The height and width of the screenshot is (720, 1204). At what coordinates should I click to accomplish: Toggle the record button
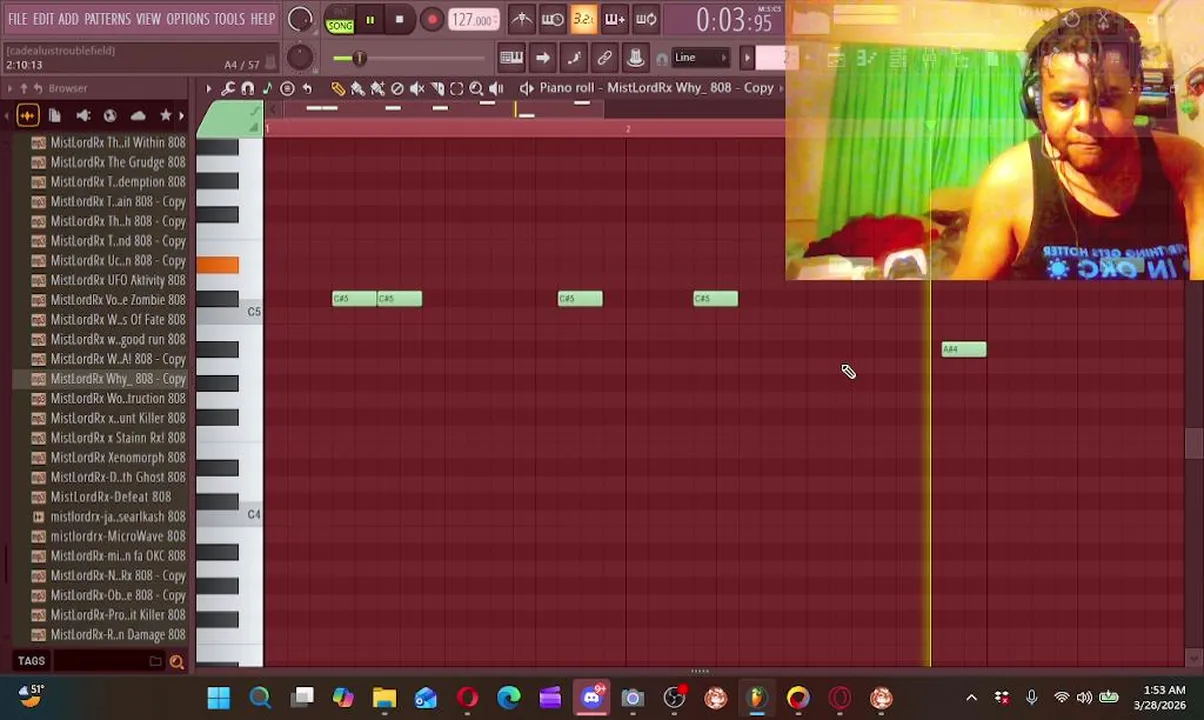[x=431, y=19]
